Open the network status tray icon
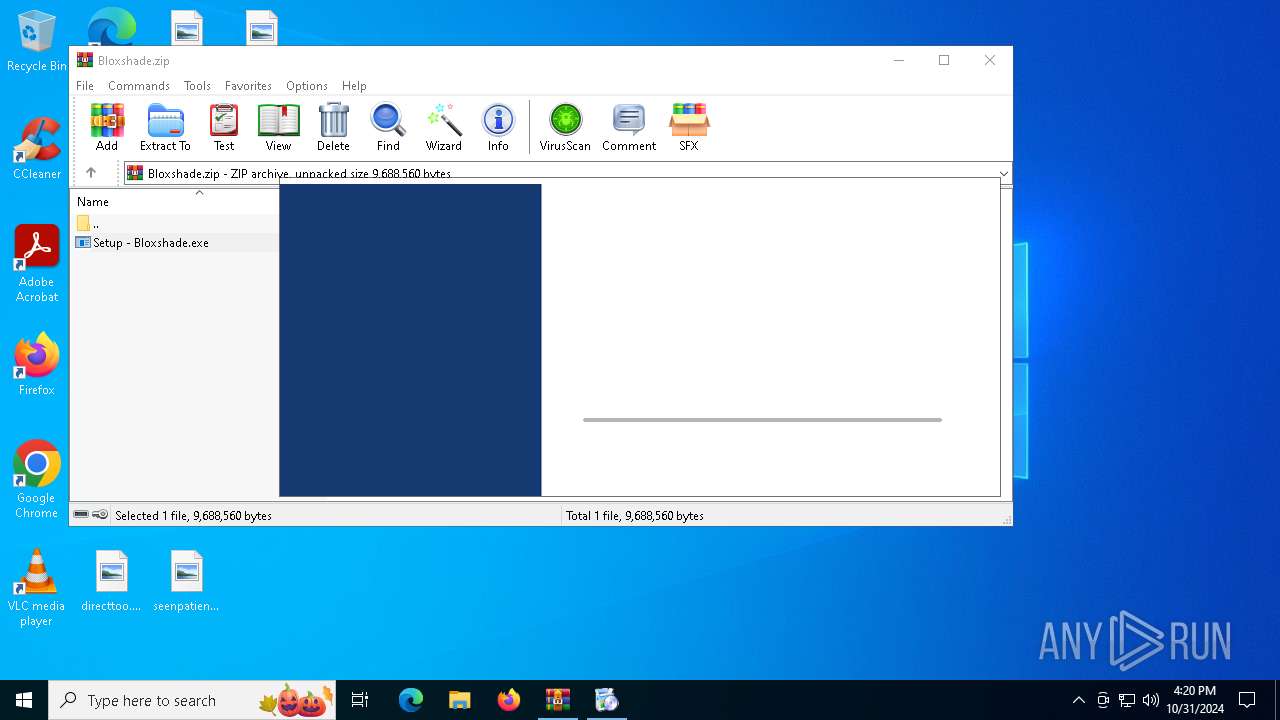 [x=1127, y=700]
